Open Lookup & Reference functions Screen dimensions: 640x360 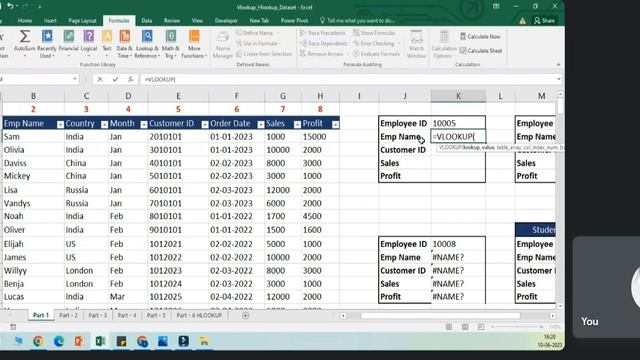[x=147, y=43]
